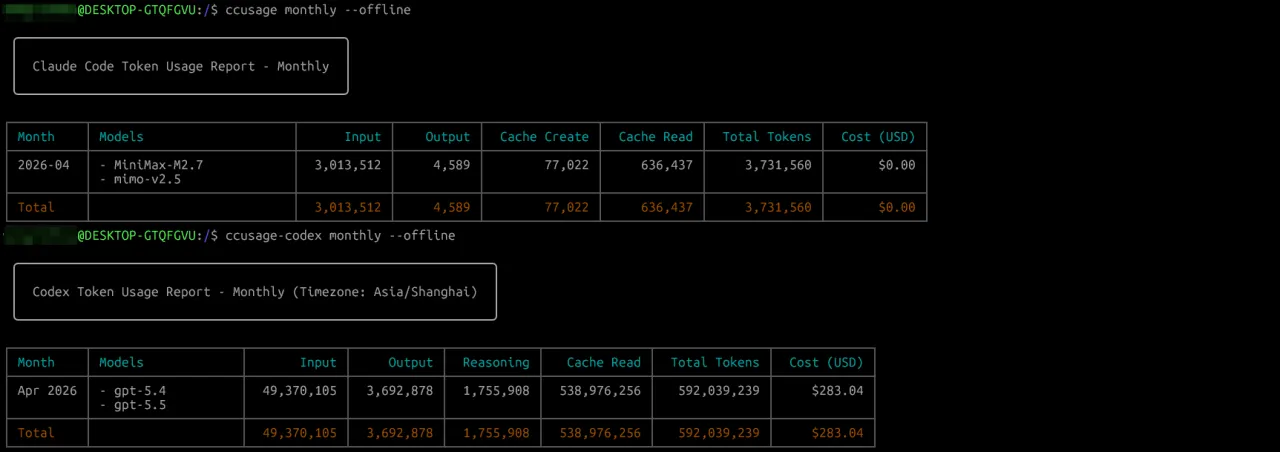This screenshot has height=452, width=1280.
Task: Select the gpt-5.5 model entry
Action: click(x=141, y=406)
